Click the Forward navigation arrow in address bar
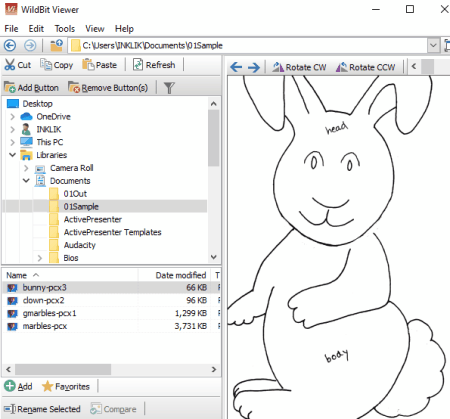This screenshot has width=450, height=419. [30, 45]
